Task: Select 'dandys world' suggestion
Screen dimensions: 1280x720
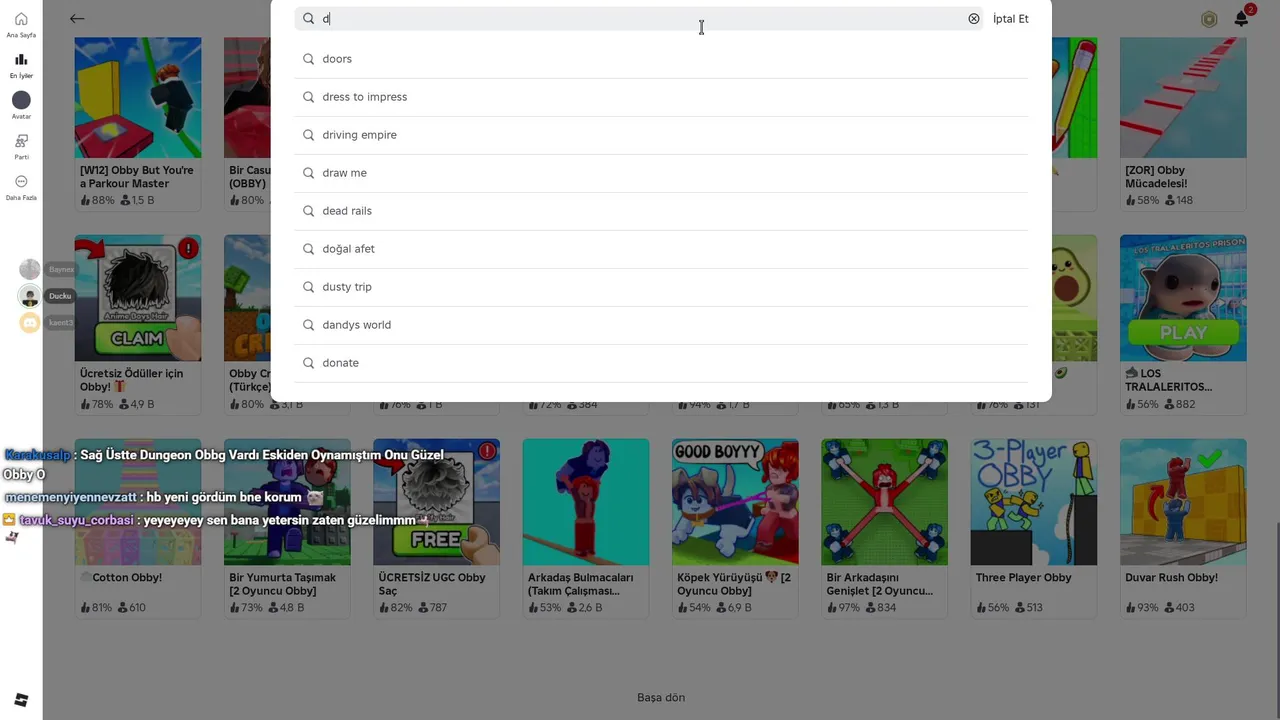Action: tap(661, 325)
